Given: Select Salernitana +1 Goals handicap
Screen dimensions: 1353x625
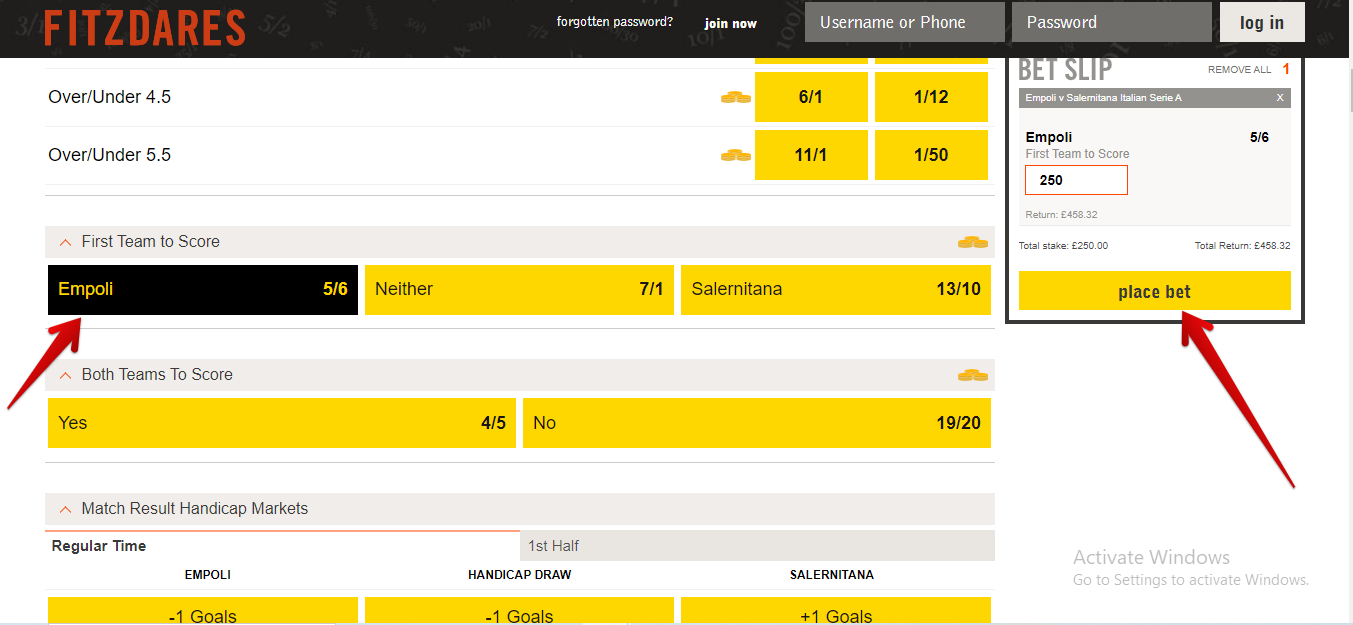Looking at the screenshot, I should tap(836, 611).
